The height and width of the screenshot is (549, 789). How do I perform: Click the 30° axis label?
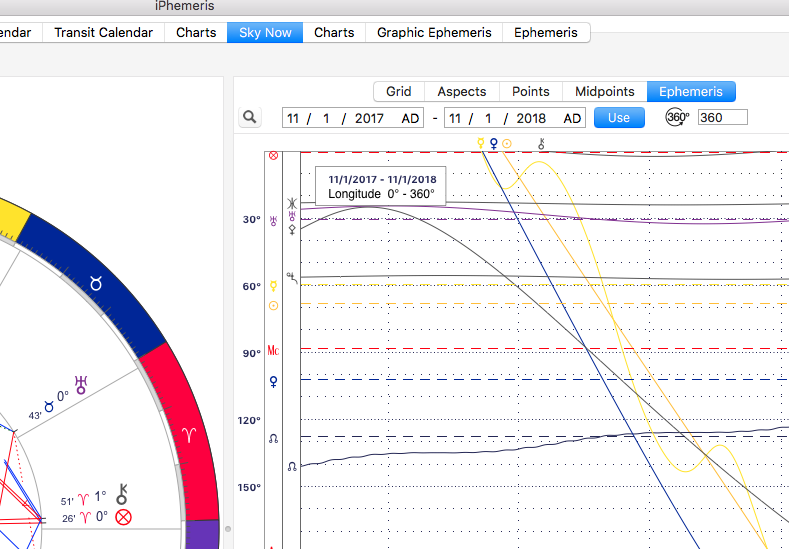coord(252,220)
